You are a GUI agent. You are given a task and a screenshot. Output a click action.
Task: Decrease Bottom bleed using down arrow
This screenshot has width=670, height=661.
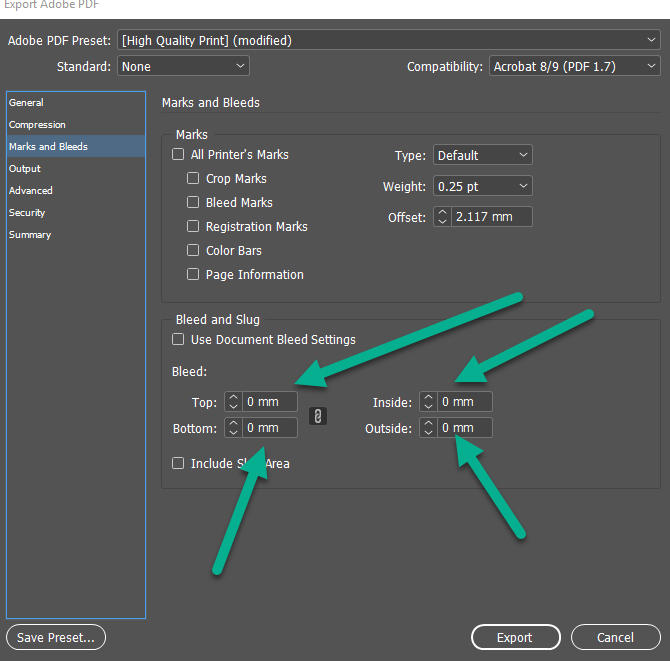tap(233, 432)
